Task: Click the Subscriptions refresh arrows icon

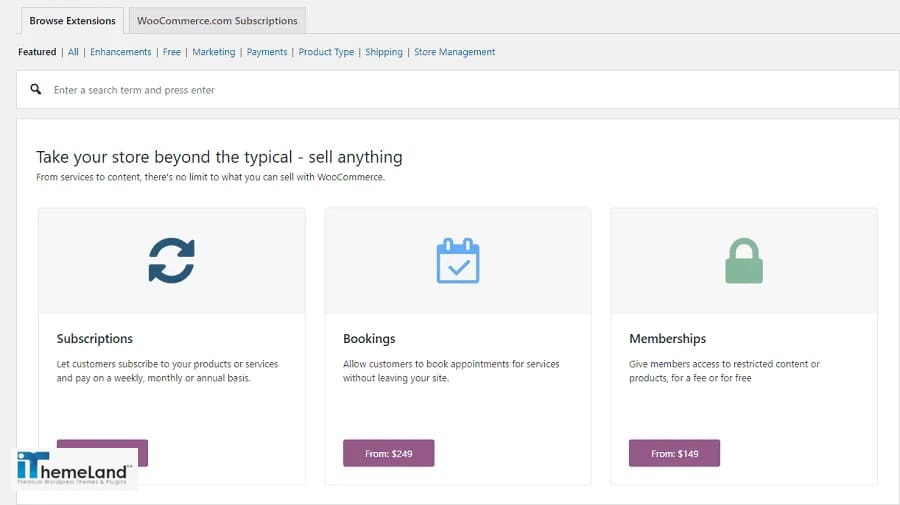Action: pos(172,261)
